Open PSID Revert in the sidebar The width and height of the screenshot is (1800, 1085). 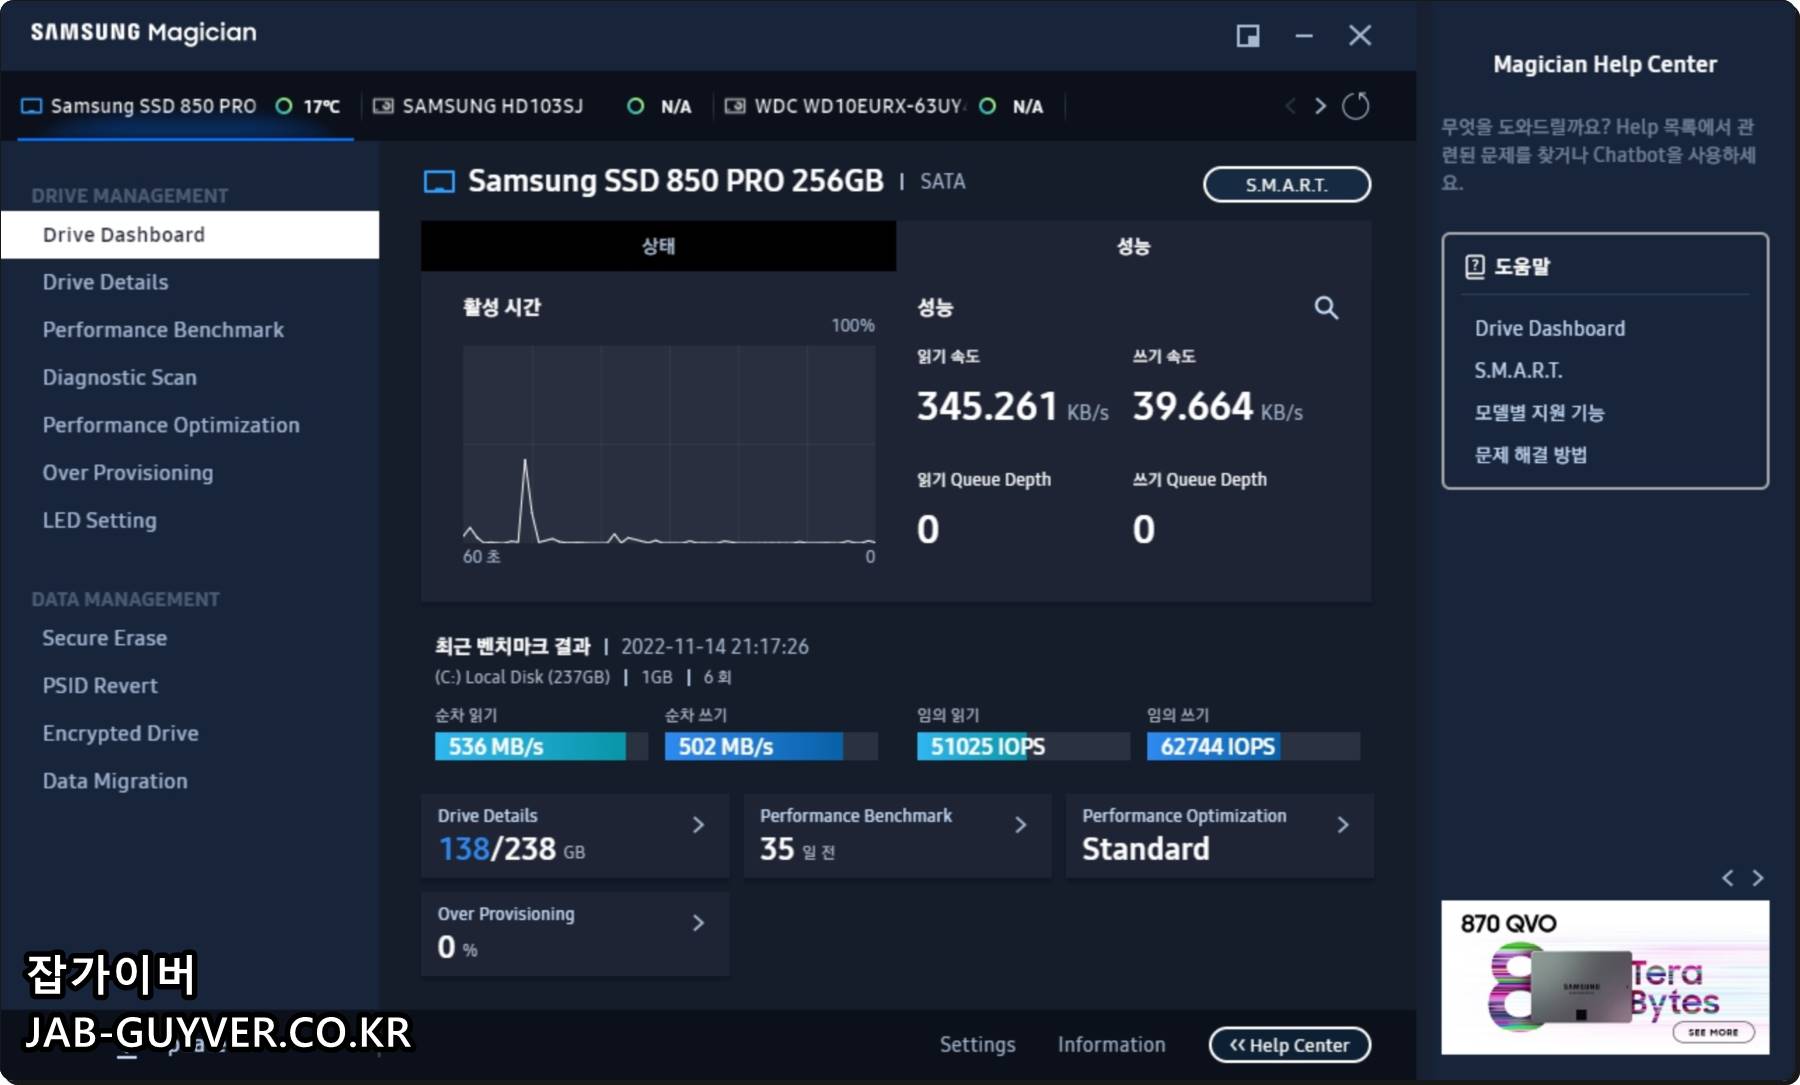point(190,686)
